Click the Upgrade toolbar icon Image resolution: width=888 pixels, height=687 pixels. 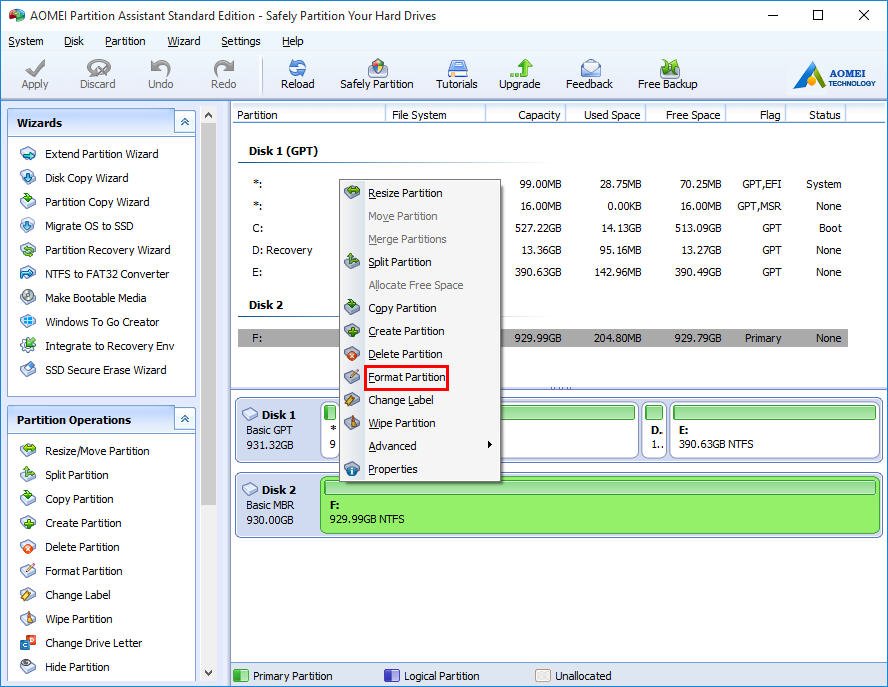[x=519, y=74]
